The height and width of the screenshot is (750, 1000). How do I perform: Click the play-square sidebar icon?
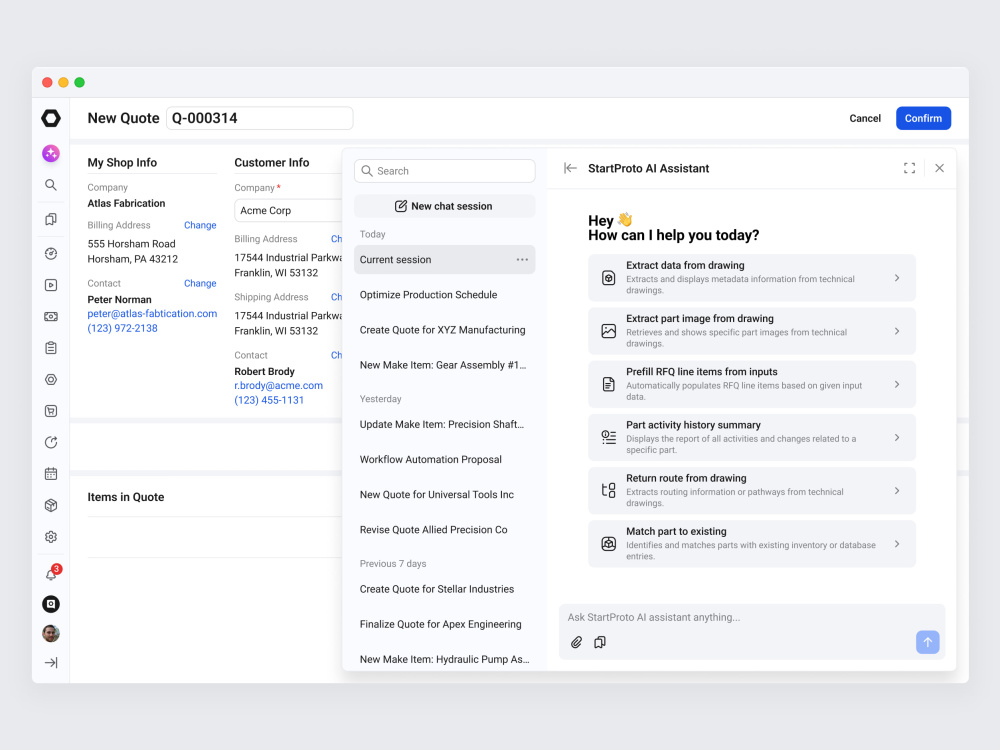point(51,285)
